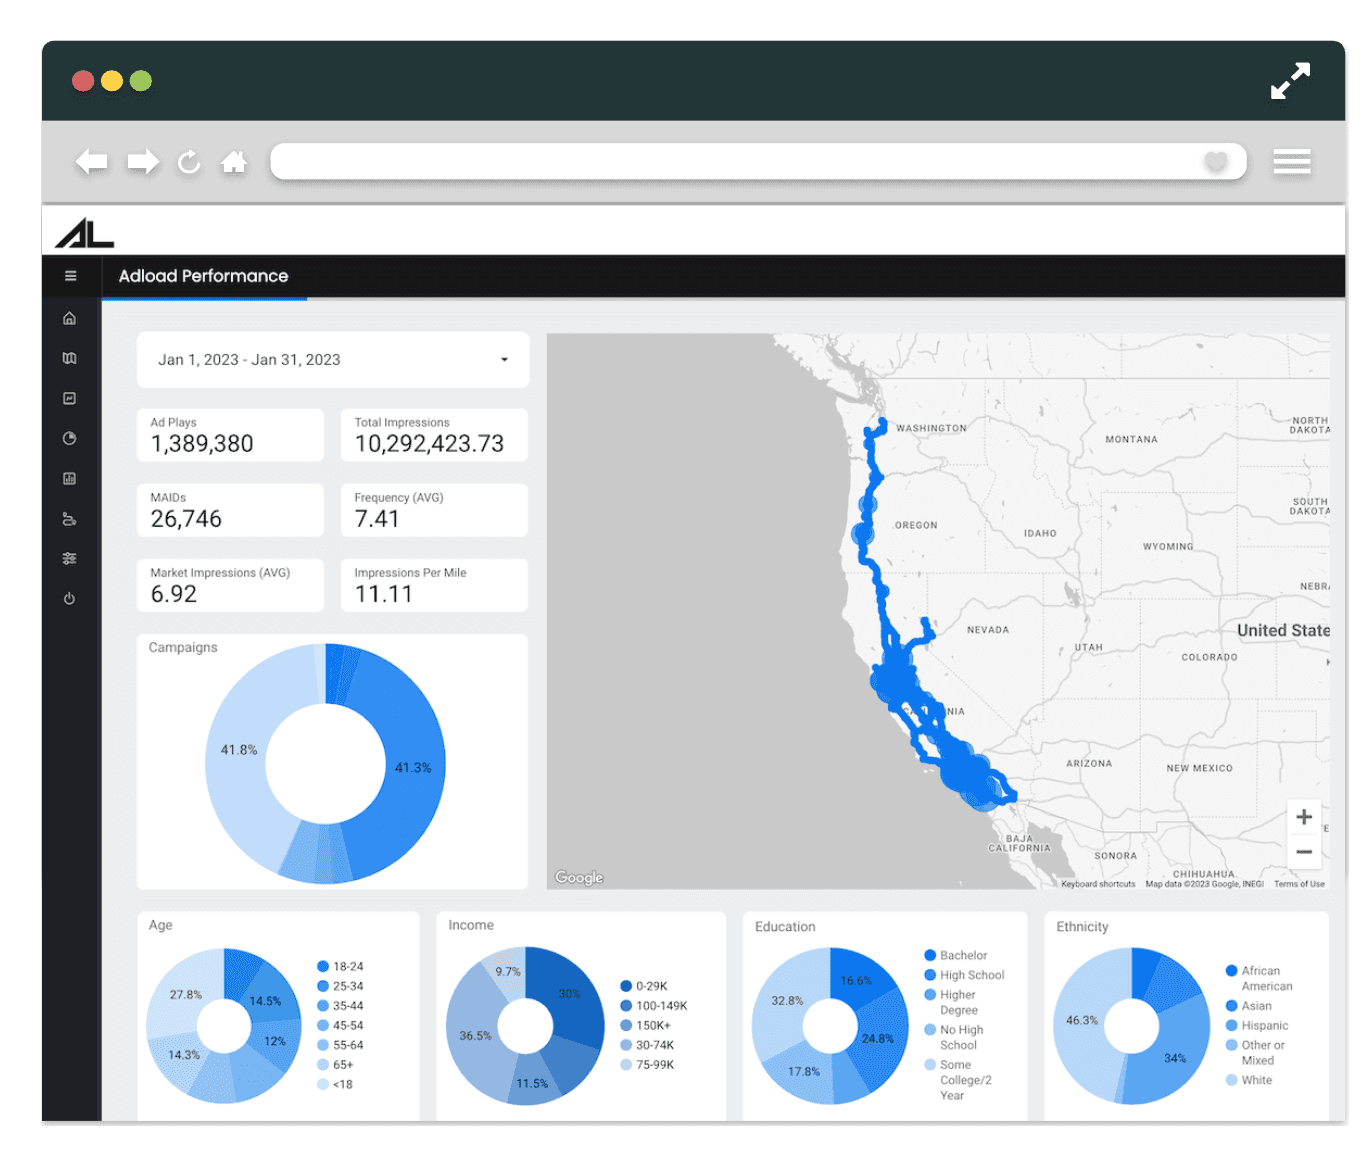This screenshot has width=1372, height=1162.
Task: Select Asian in Ethnicity legend
Action: point(1250,1006)
